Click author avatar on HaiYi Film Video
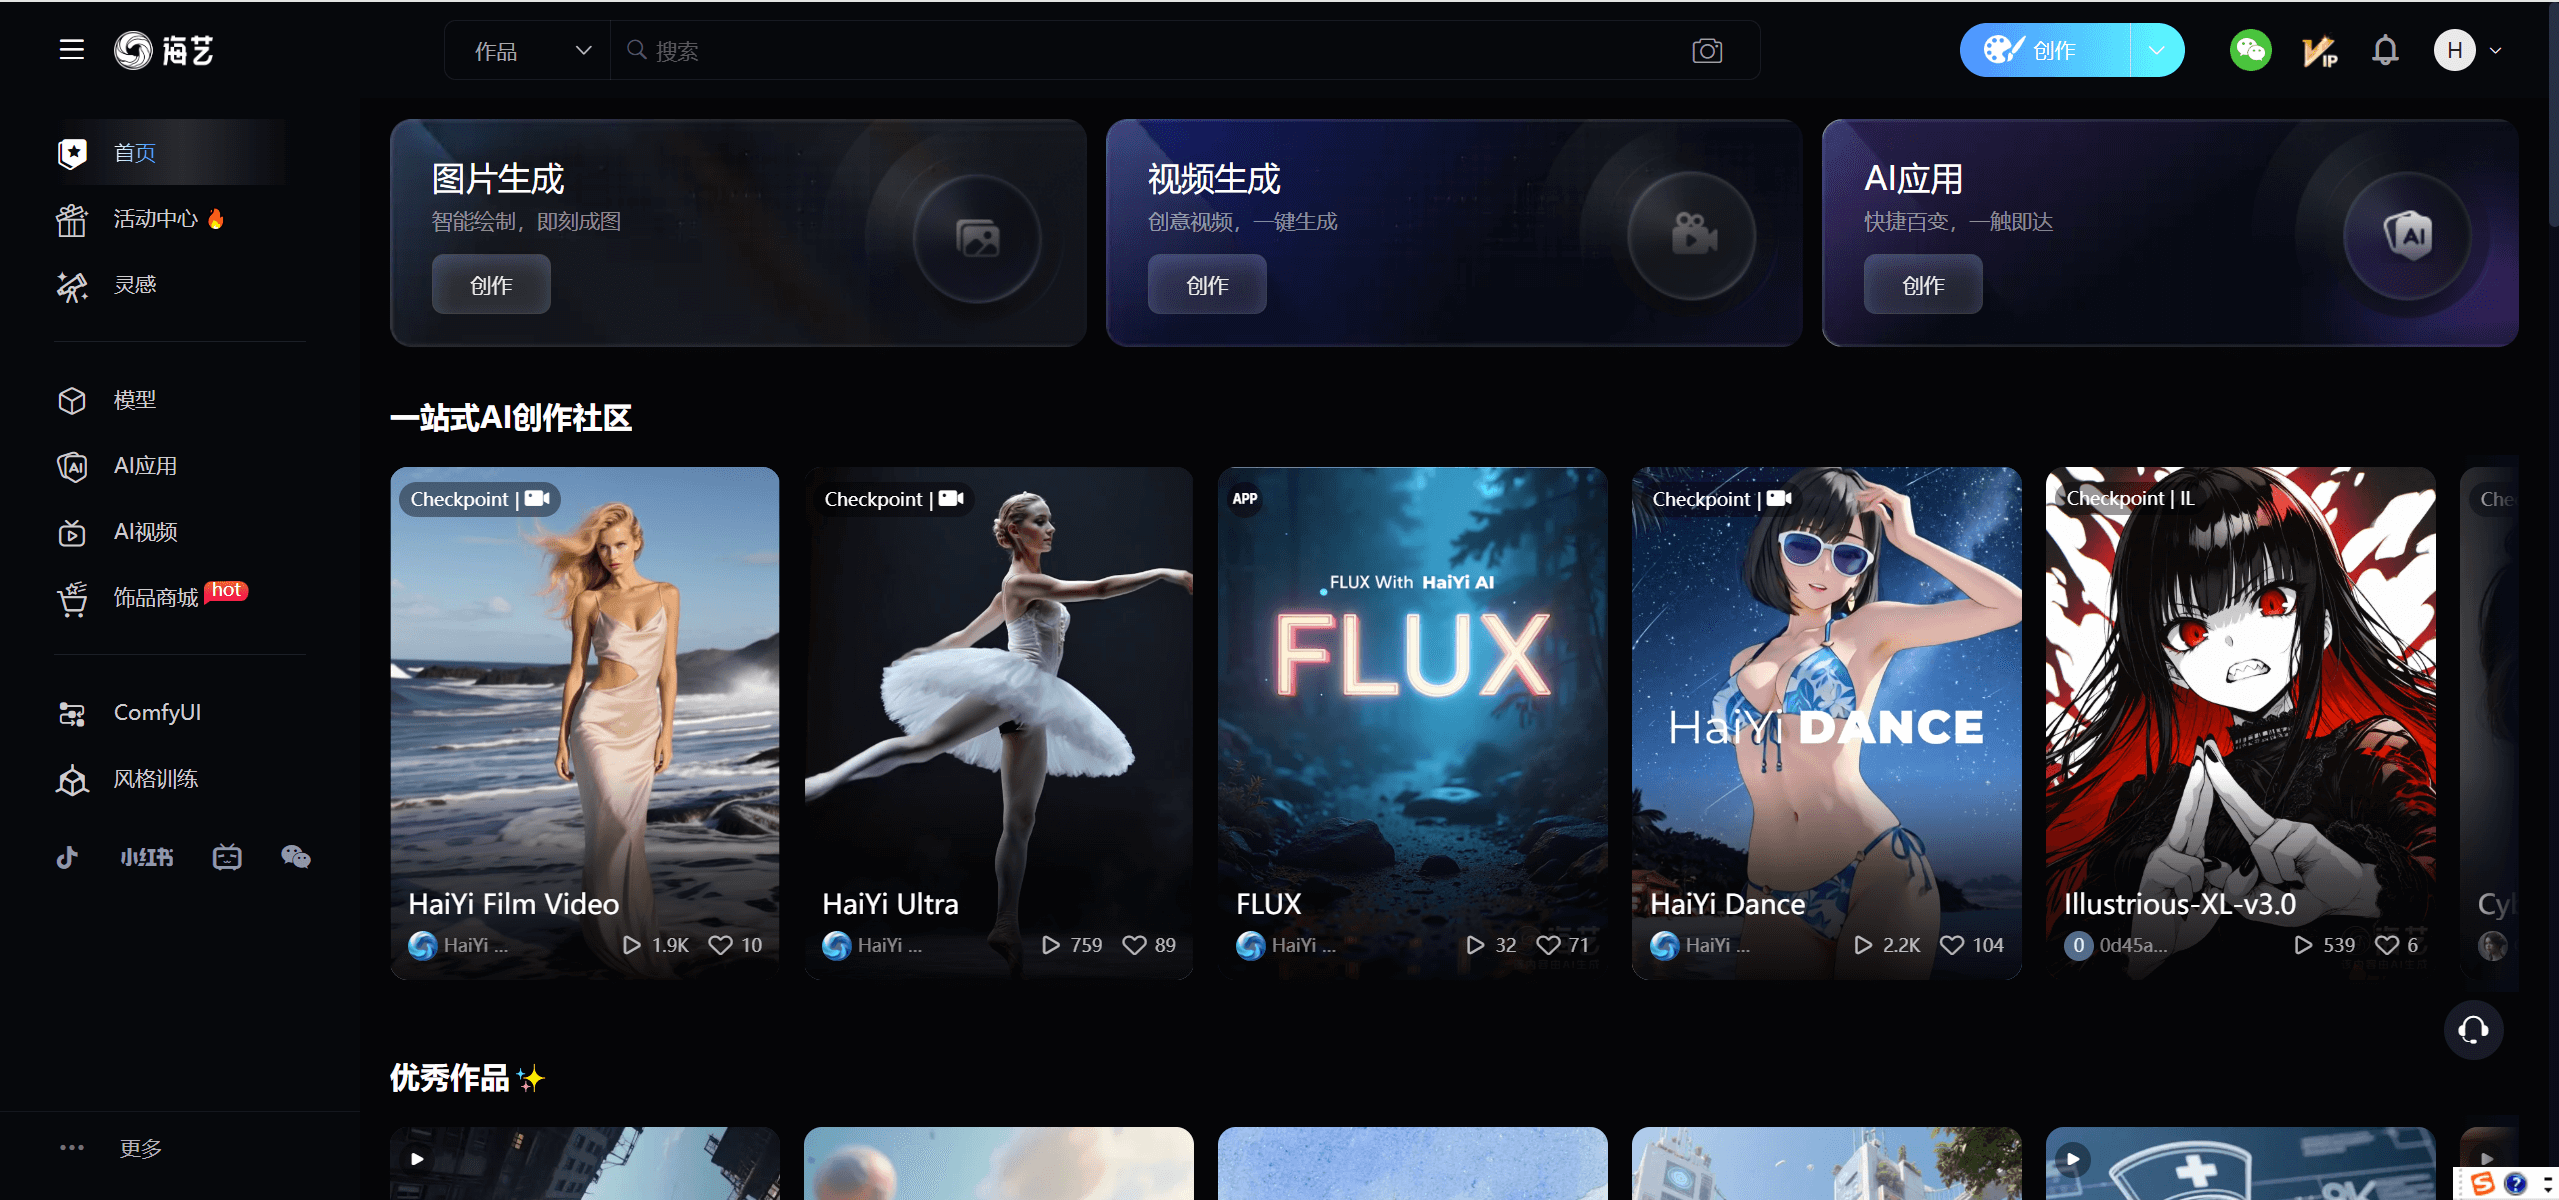 pyautogui.click(x=423, y=945)
